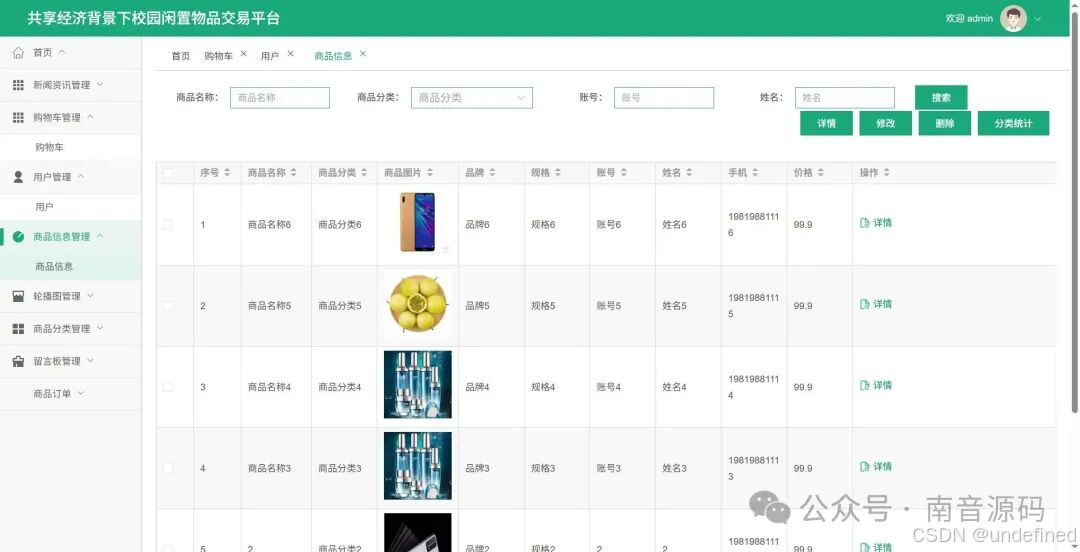Focus the 账号 search input
The image size is (1080, 552).
664,98
